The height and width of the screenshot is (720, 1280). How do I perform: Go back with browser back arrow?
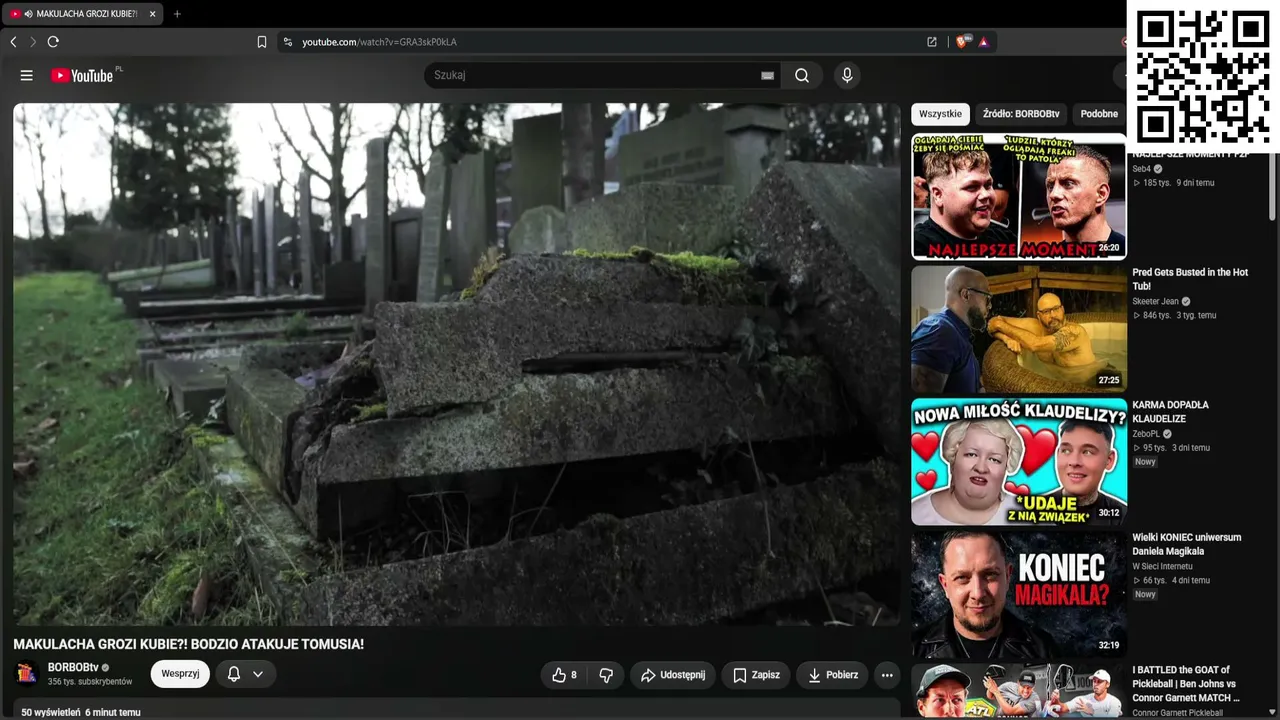pyautogui.click(x=13, y=42)
